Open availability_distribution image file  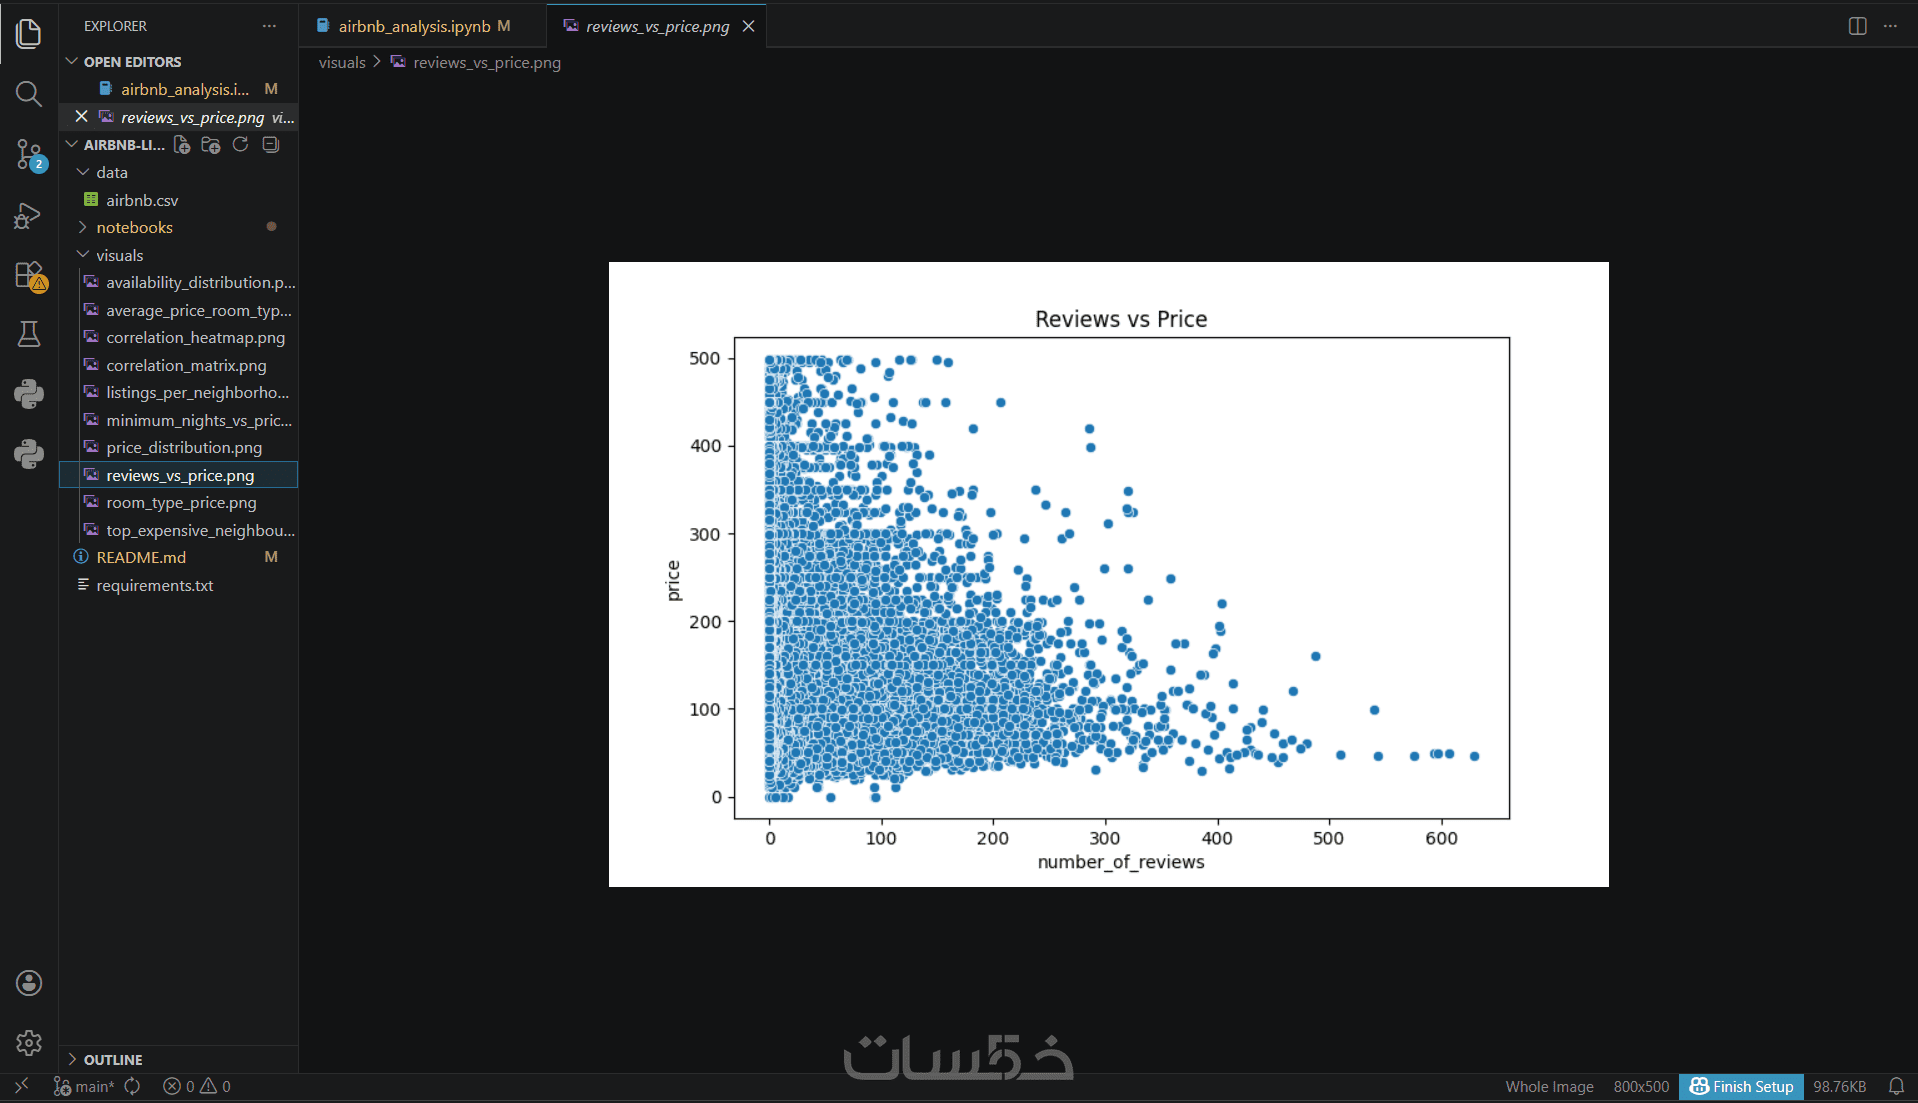178,282
